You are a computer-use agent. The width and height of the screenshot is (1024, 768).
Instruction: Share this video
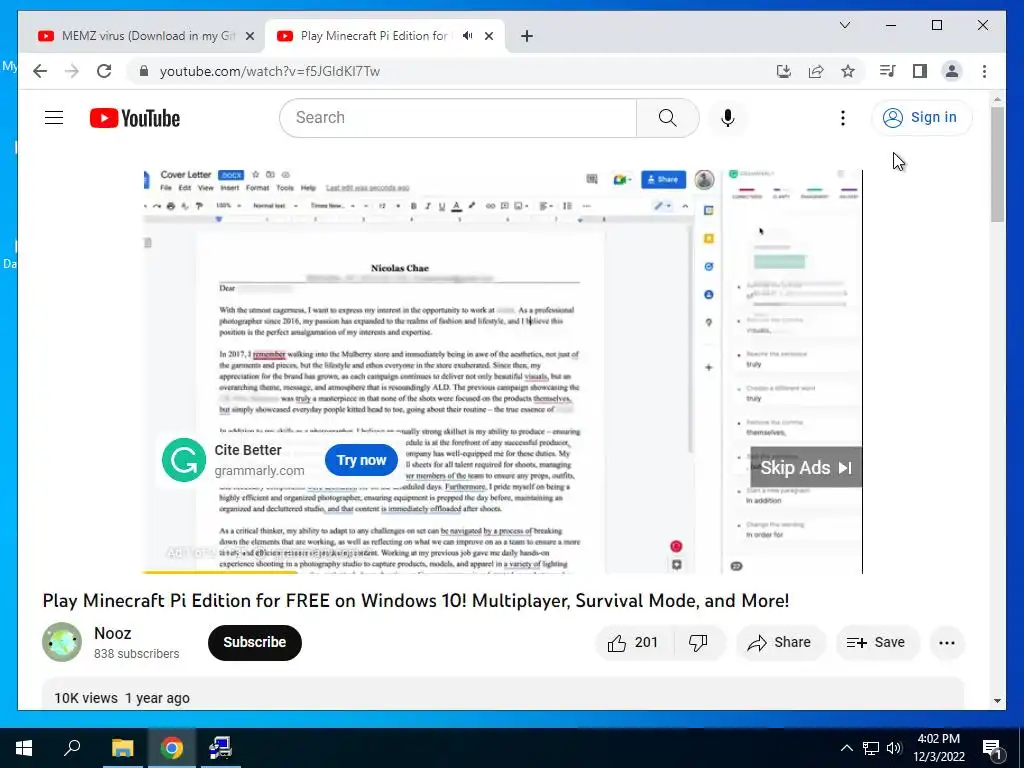(780, 643)
